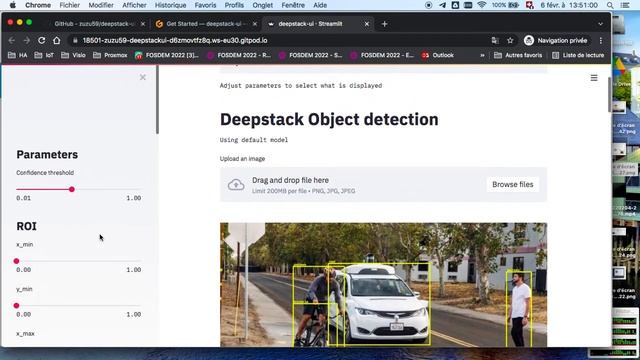Open the Afficher menu
The height and width of the screenshot is (360, 640).
(134, 5)
